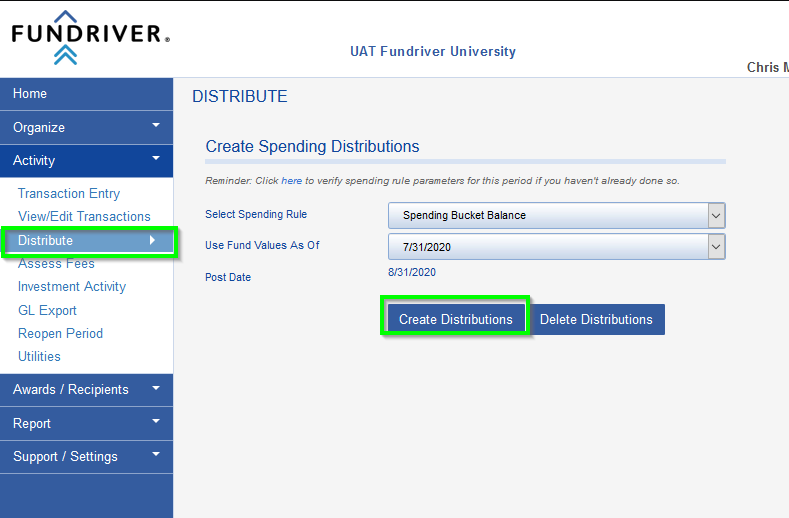Open View/Edit Transactions
This screenshot has width=789, height=518.
84,216
